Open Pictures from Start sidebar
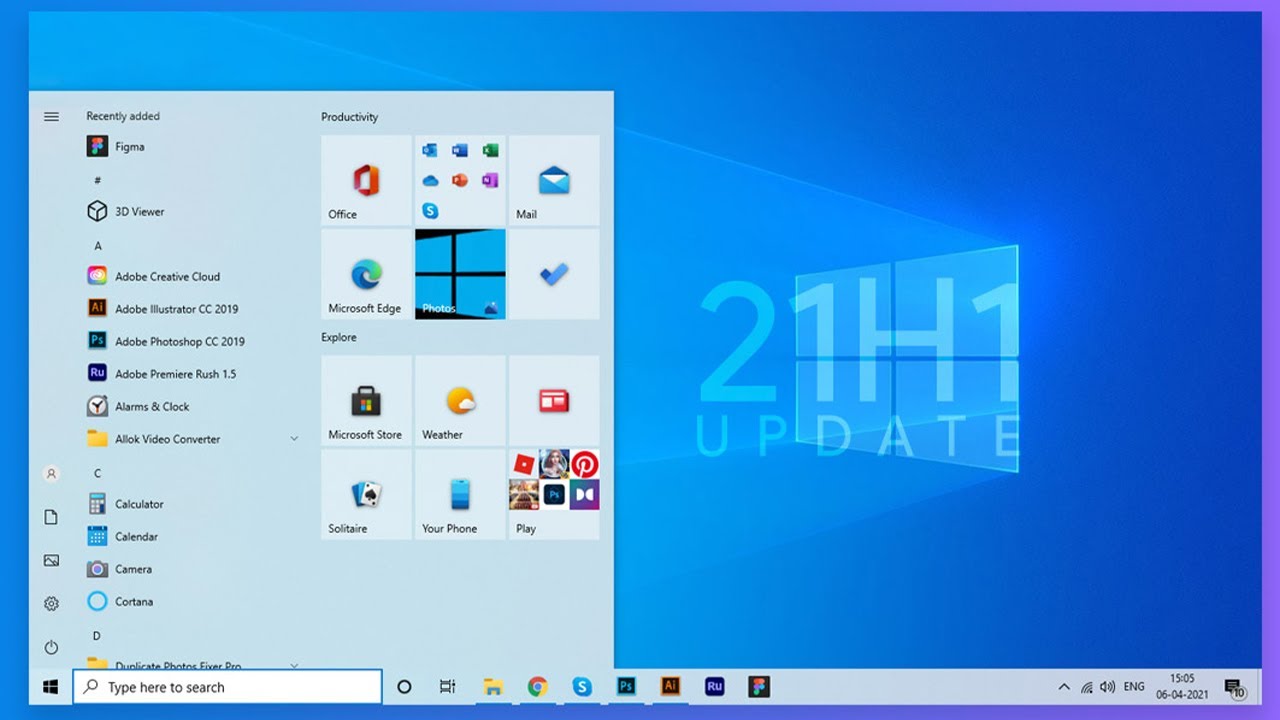Image resolution: width=1280 pixels, height=720 pixels. coord(51,561)
